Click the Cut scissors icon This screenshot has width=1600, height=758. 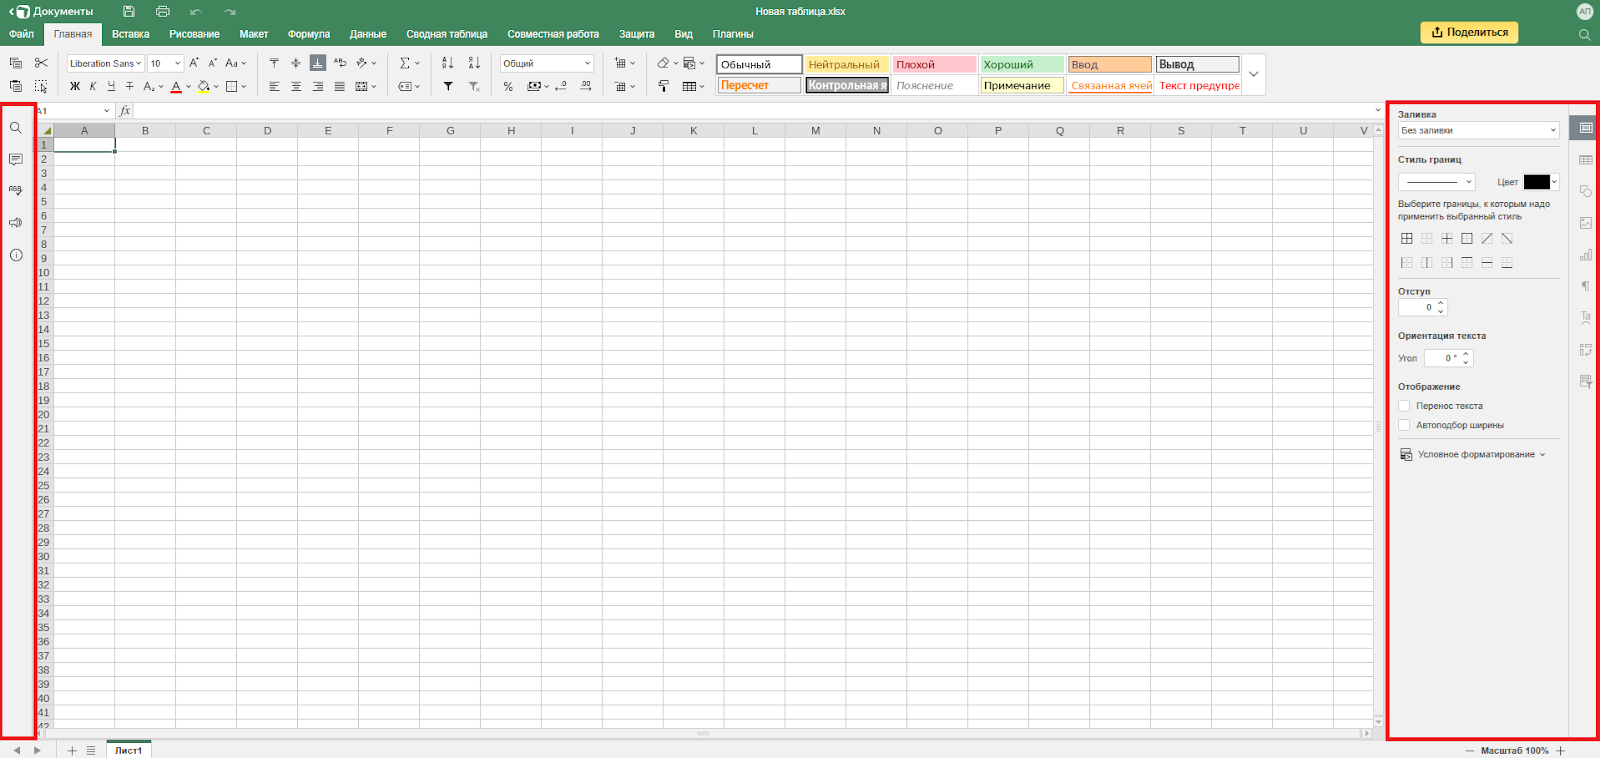pyautogui.click(x=41, y=63)
